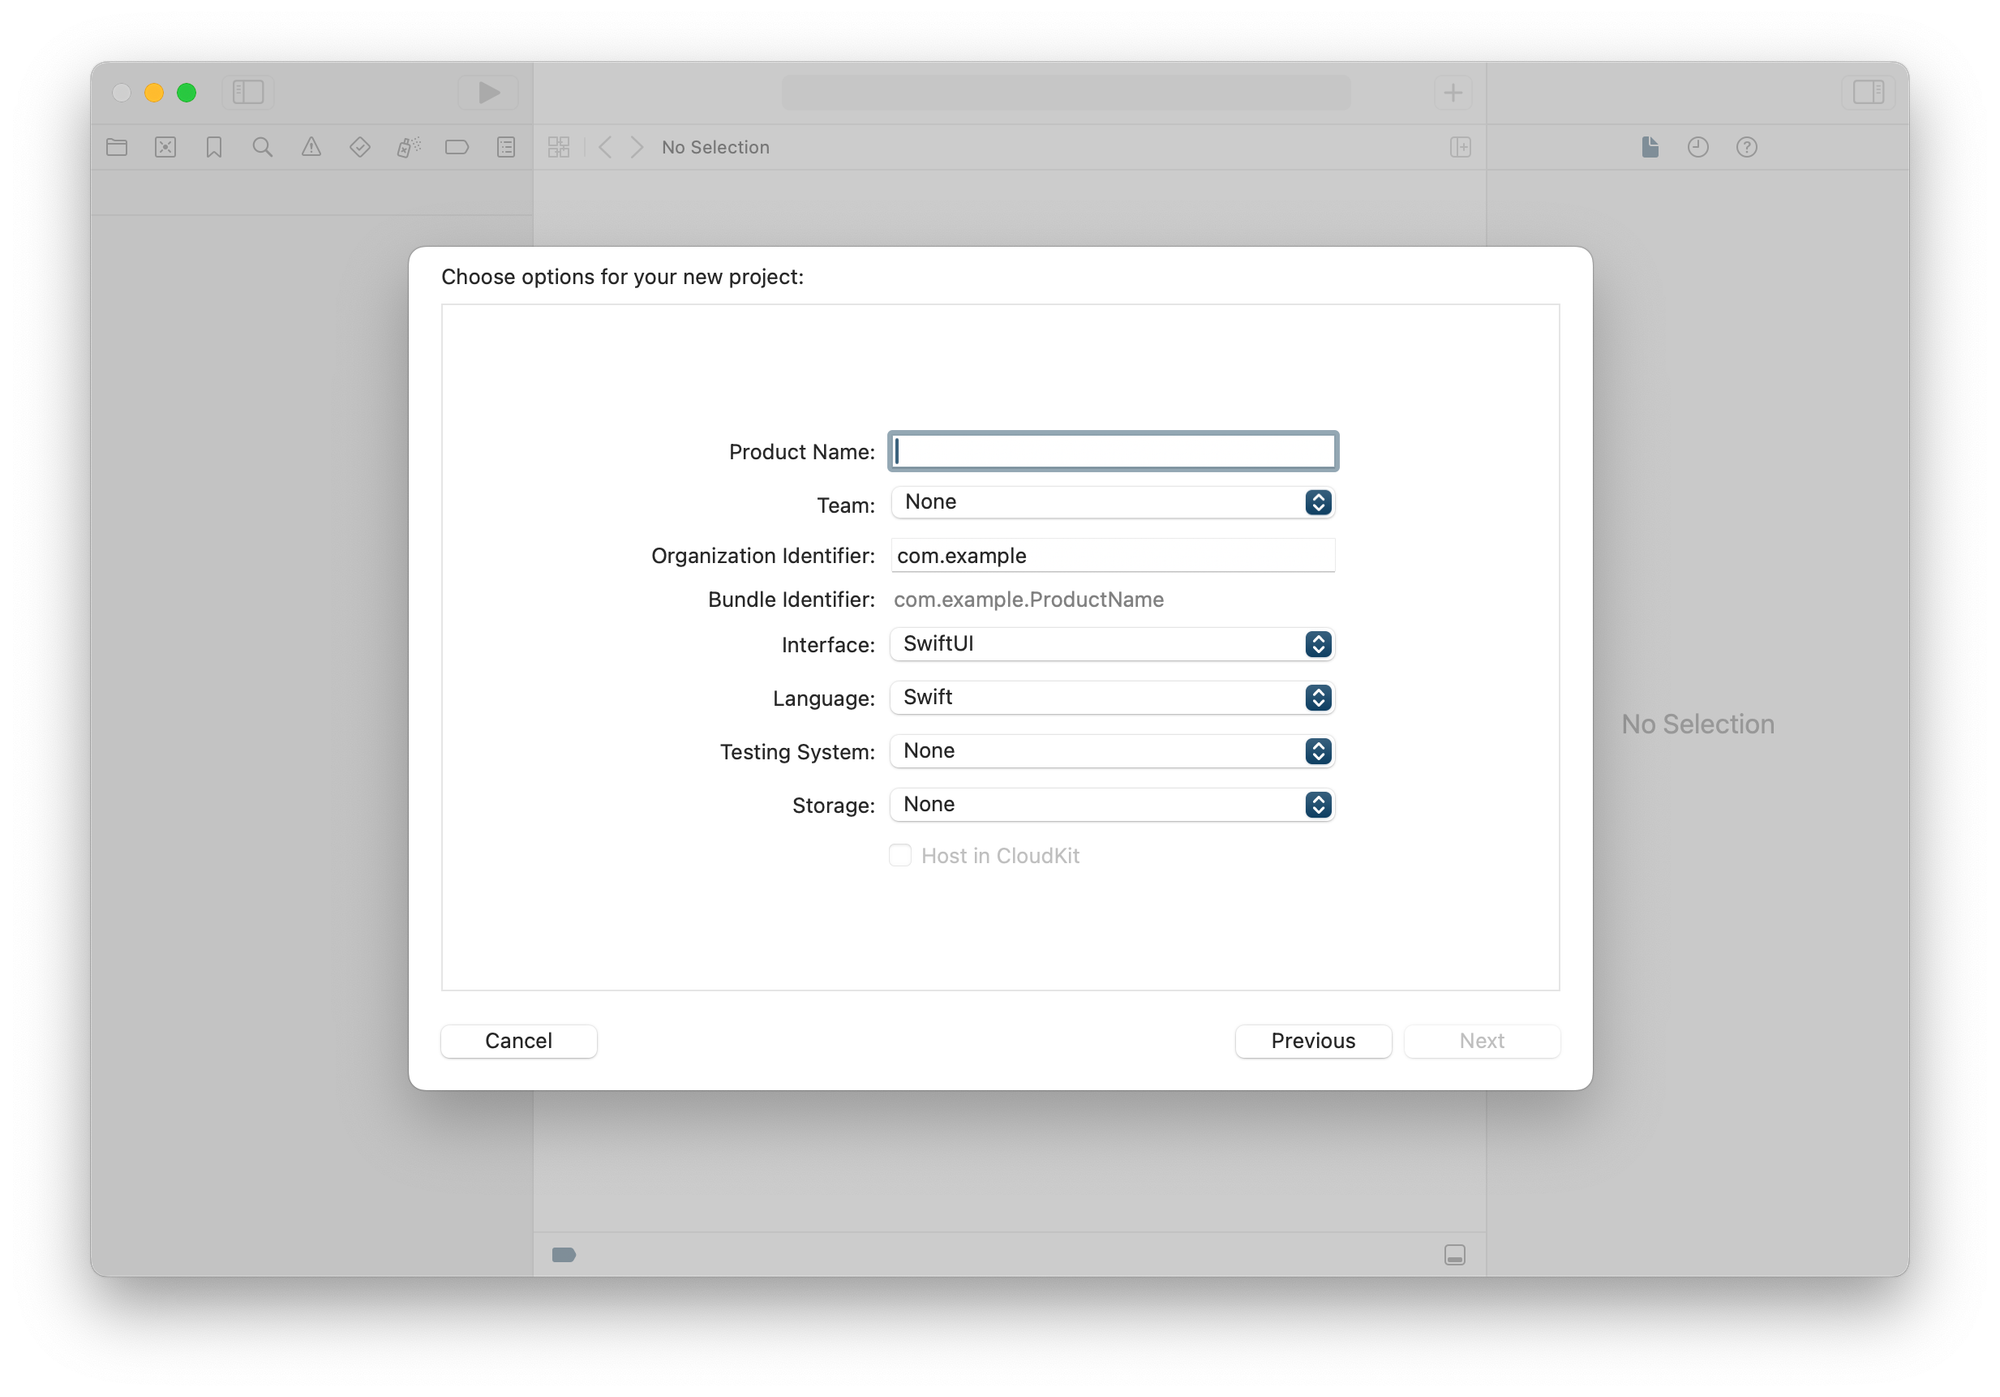Show the Bookmark navigator
This screenshot has width=2000, height=1397.
point(212,147)
